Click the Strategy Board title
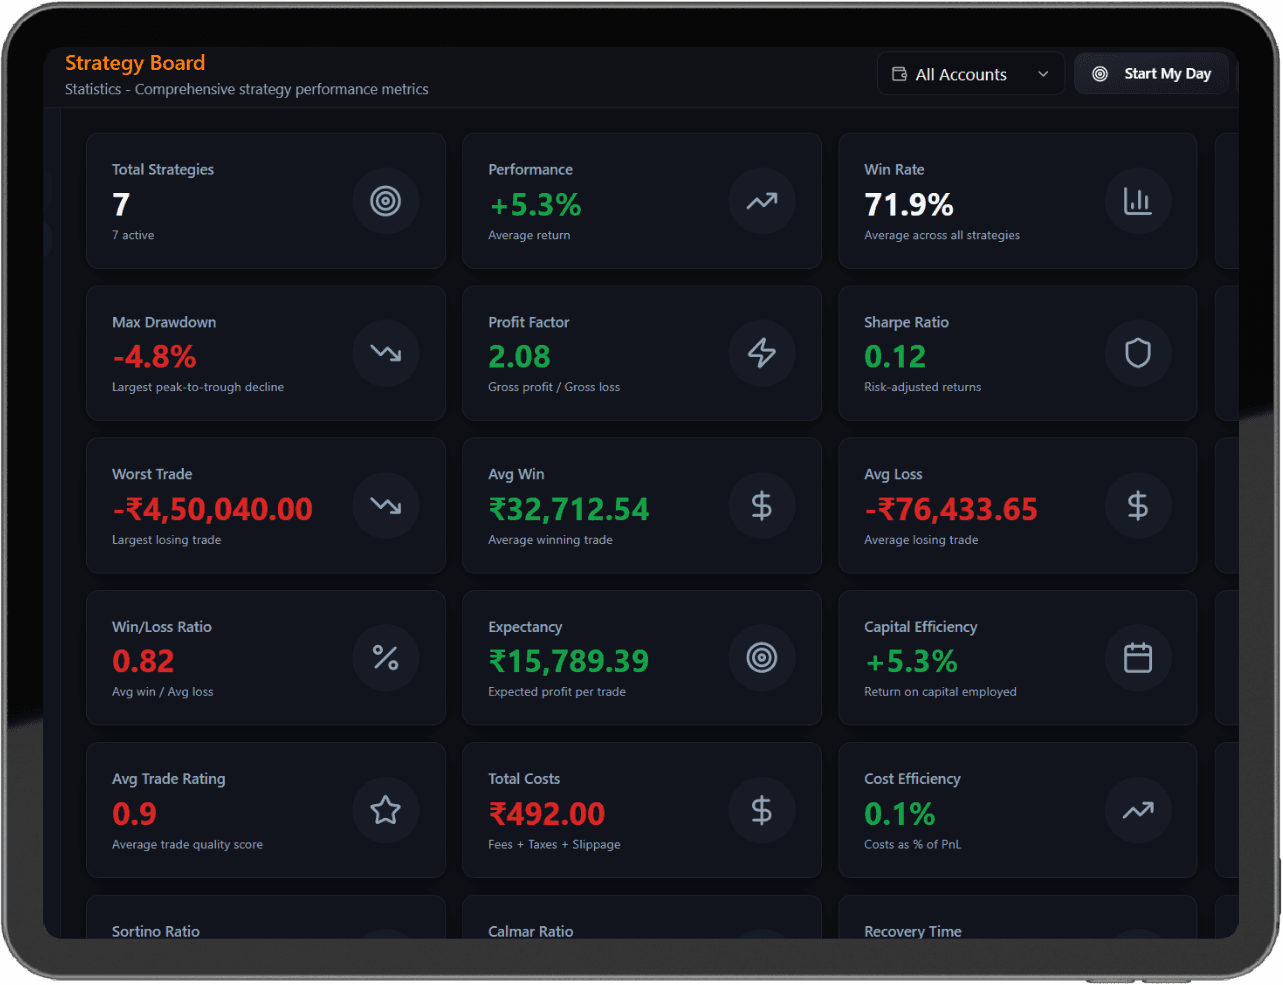Image resolution: width=1283 pixels, height=985 pixels. [134, 62]
